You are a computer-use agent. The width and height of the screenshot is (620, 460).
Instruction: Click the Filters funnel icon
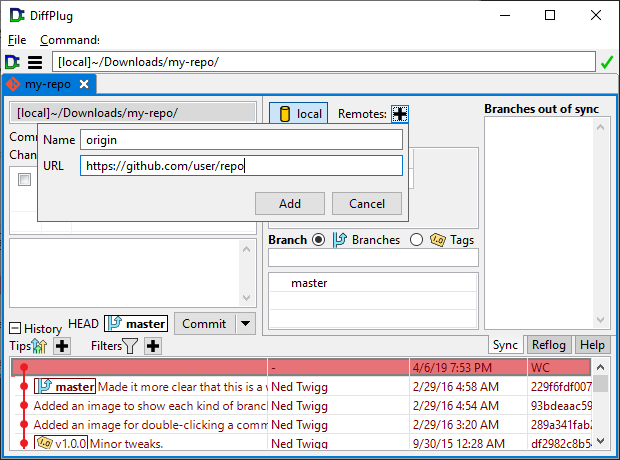coord(130,346)
